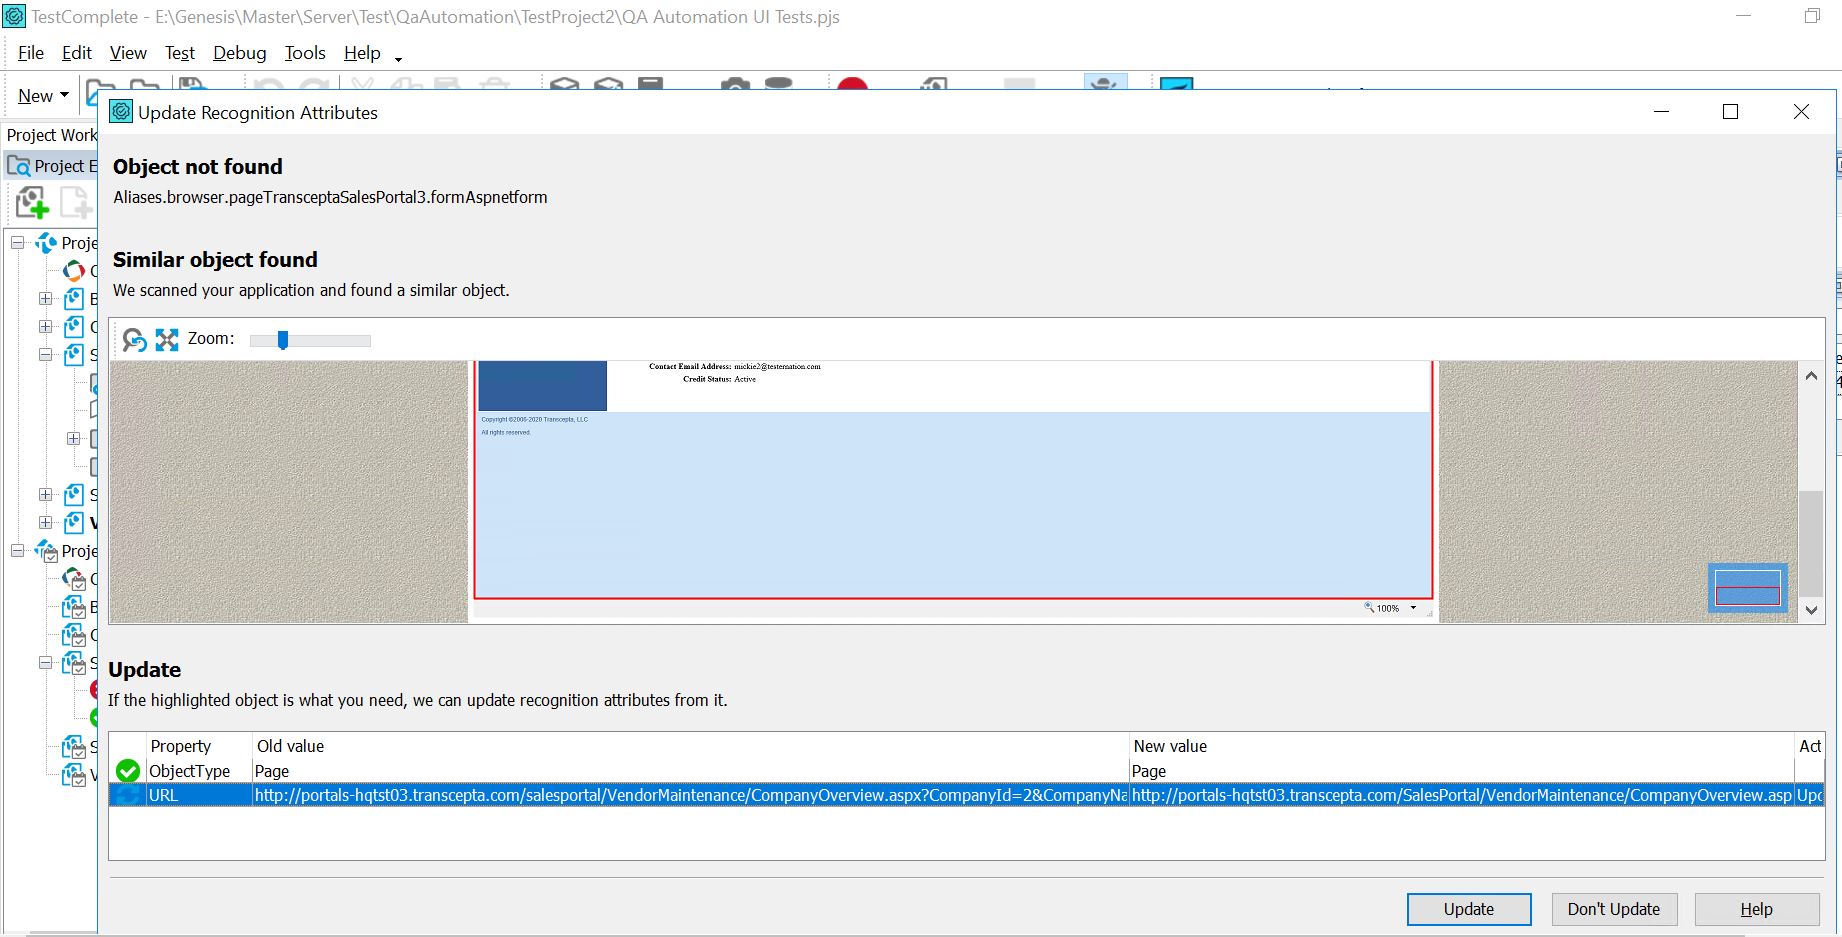
Task: Click the preview scrollbar down arrow
Action: 1811,610
